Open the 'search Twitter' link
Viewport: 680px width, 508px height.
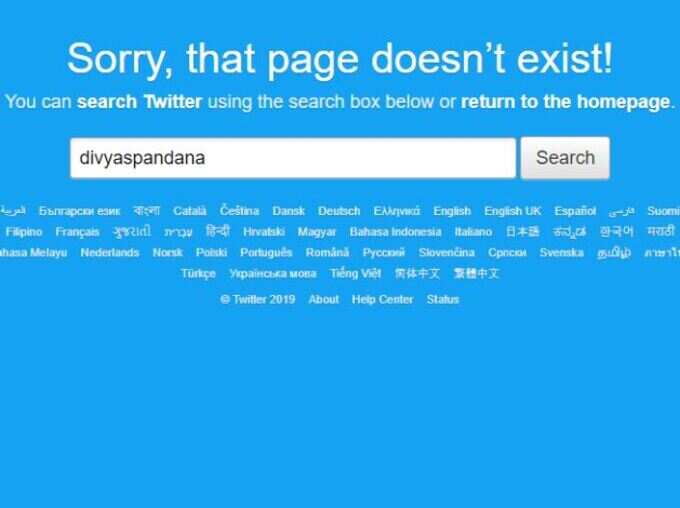139,102
